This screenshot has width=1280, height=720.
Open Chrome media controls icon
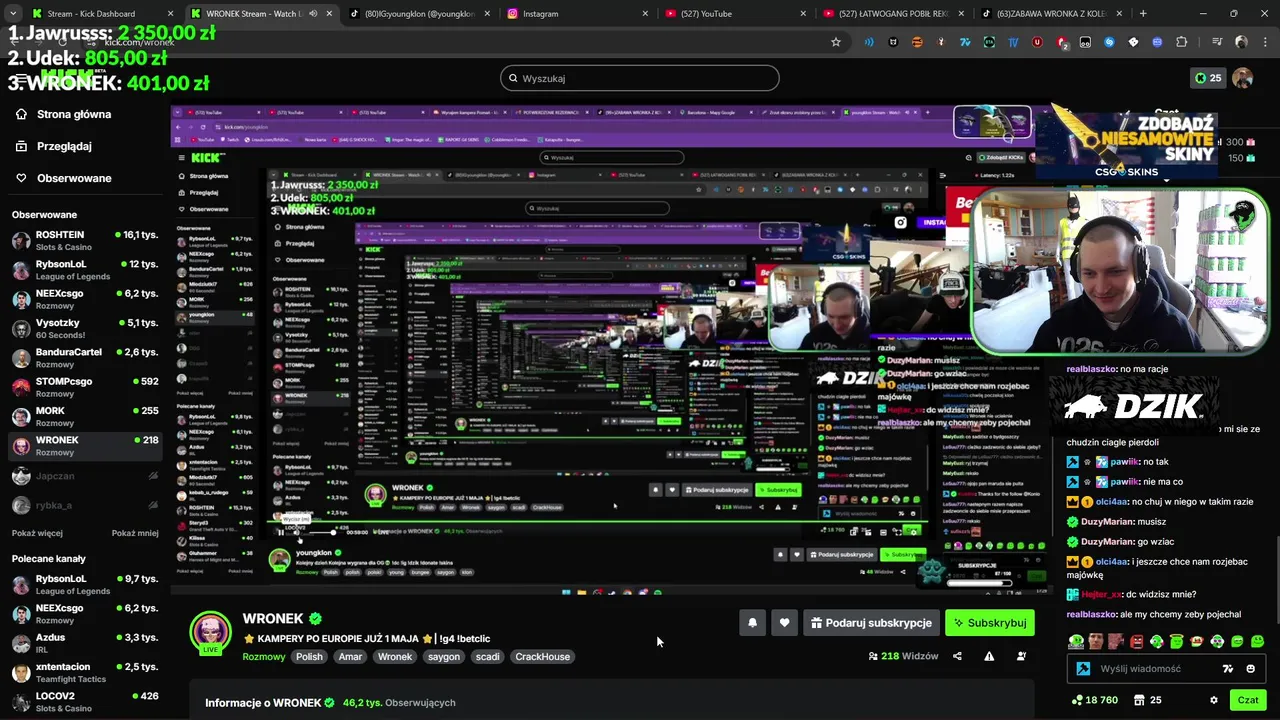1217,42
